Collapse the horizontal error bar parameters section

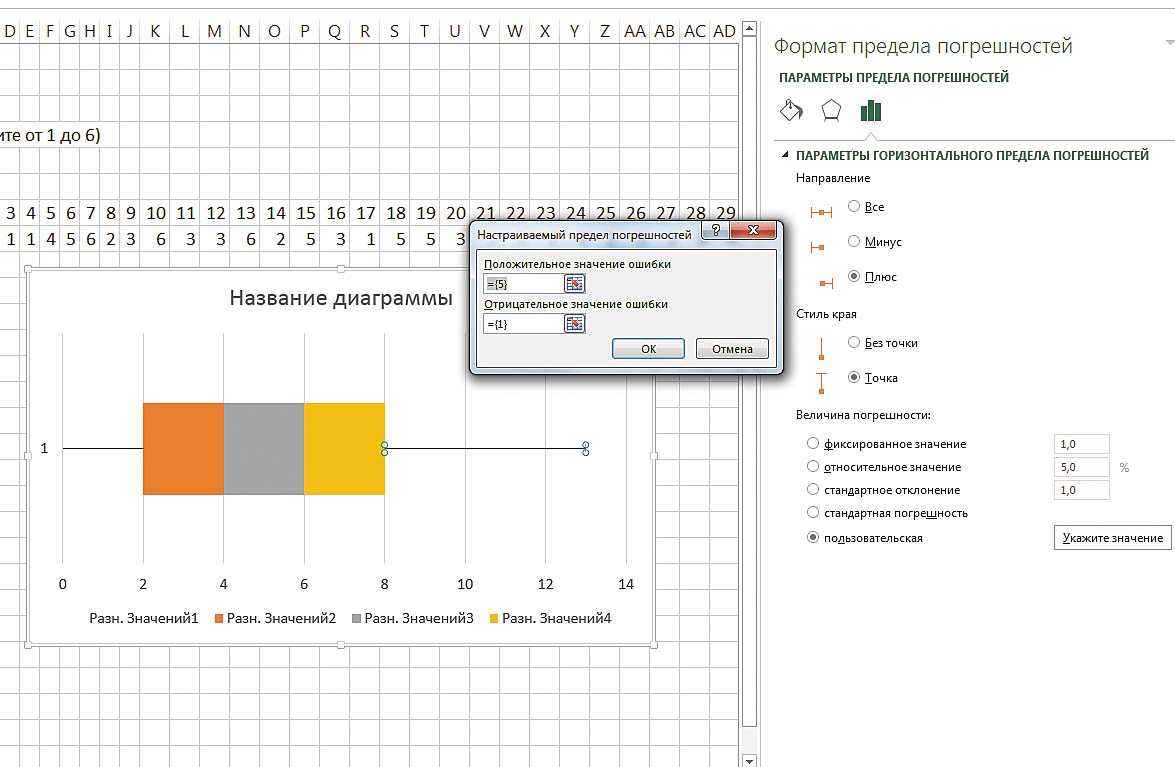(x=785, y=156)
